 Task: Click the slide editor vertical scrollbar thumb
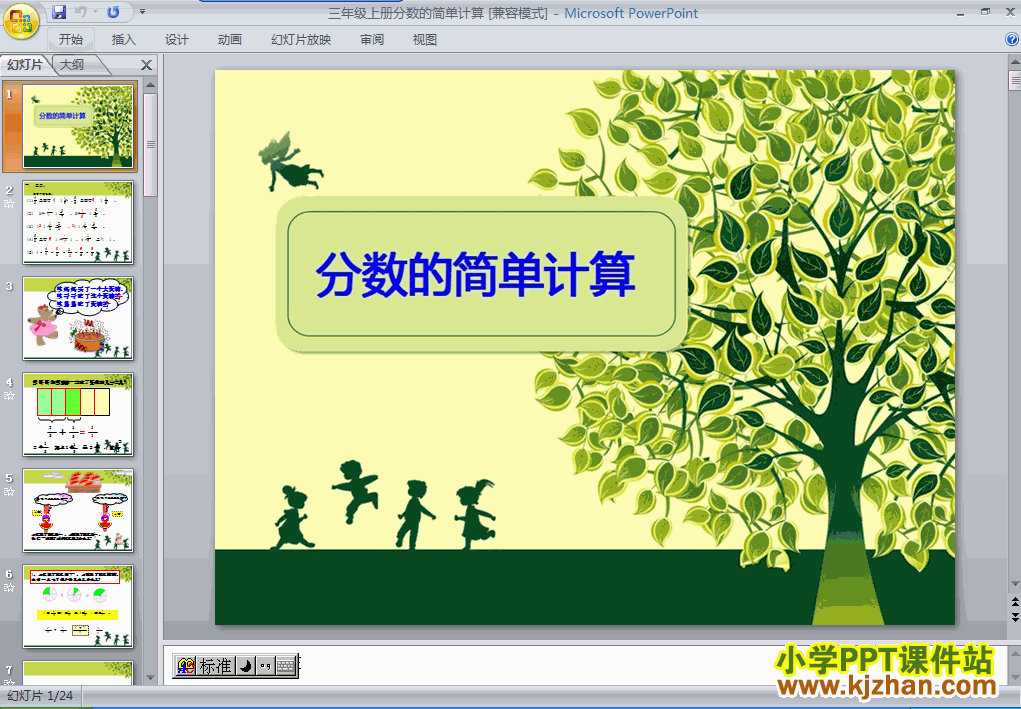pyautogui.click(x=1014, y=81)
